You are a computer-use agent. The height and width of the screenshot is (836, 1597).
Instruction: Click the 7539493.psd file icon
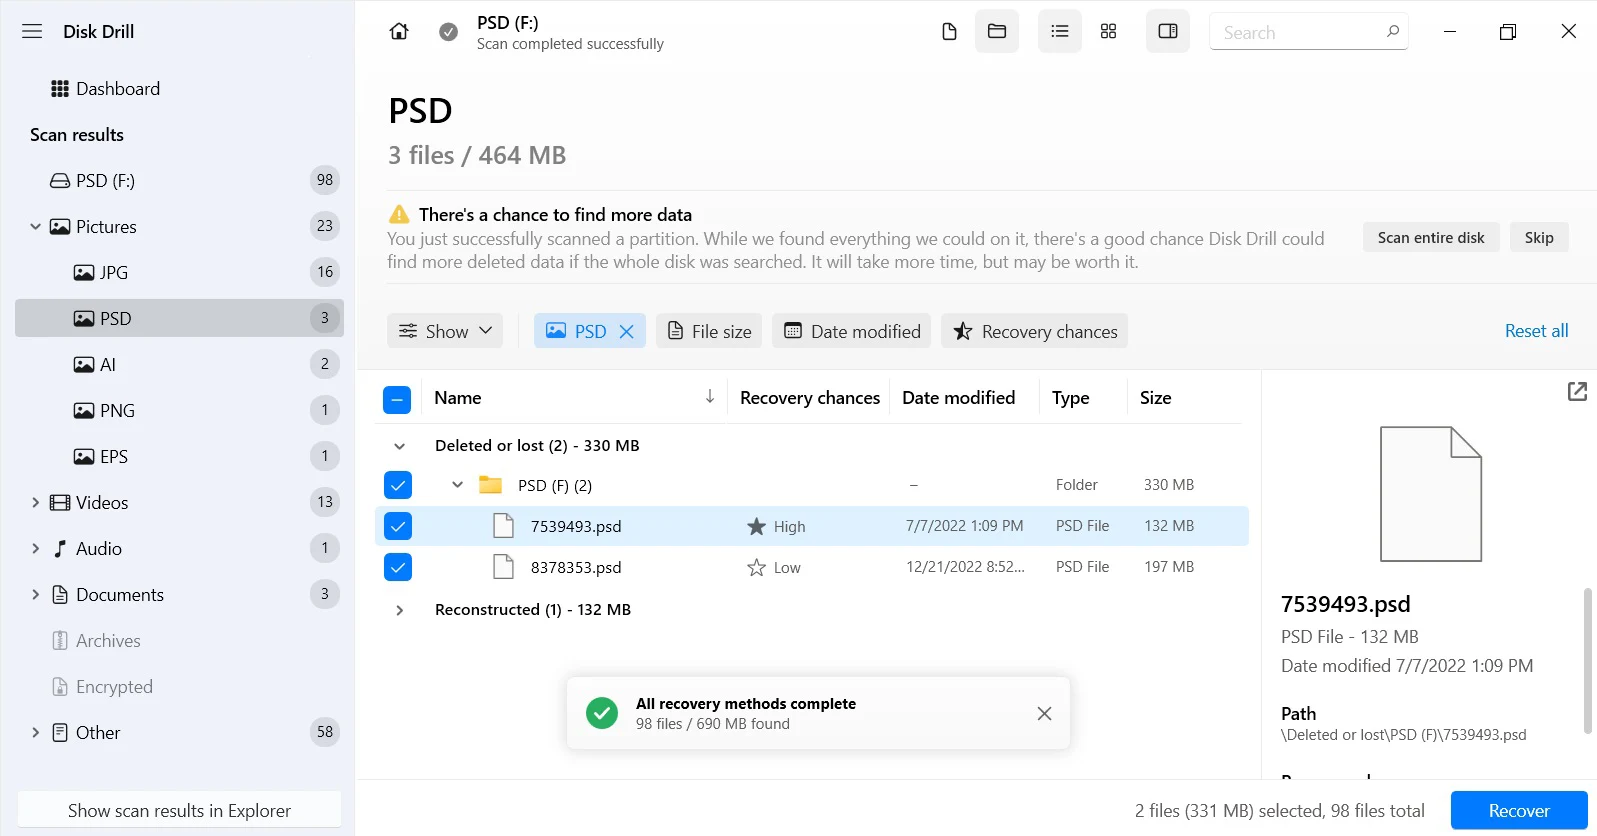504,526
